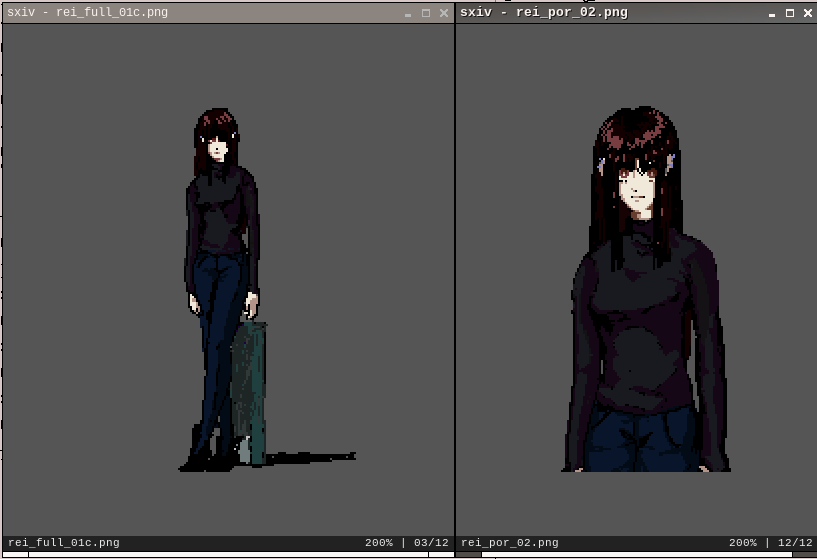Image resolution: width=817 pixels, height=559 pixels.
Task: Maximize the rei_full_01c.png sxiv window
Action: coord(426,13)
